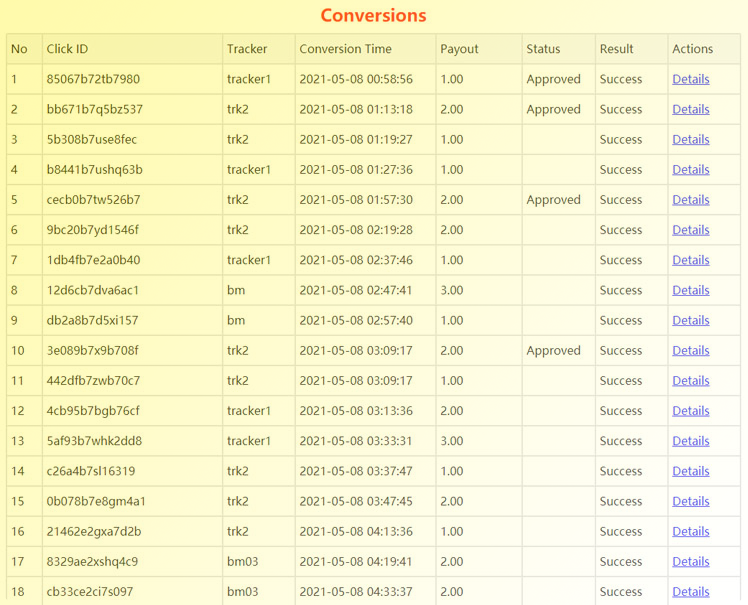Image resolution: width=748 pixels, height=605 pixels.
Task: Click Details link for row 5
Action: click(690, 199)
